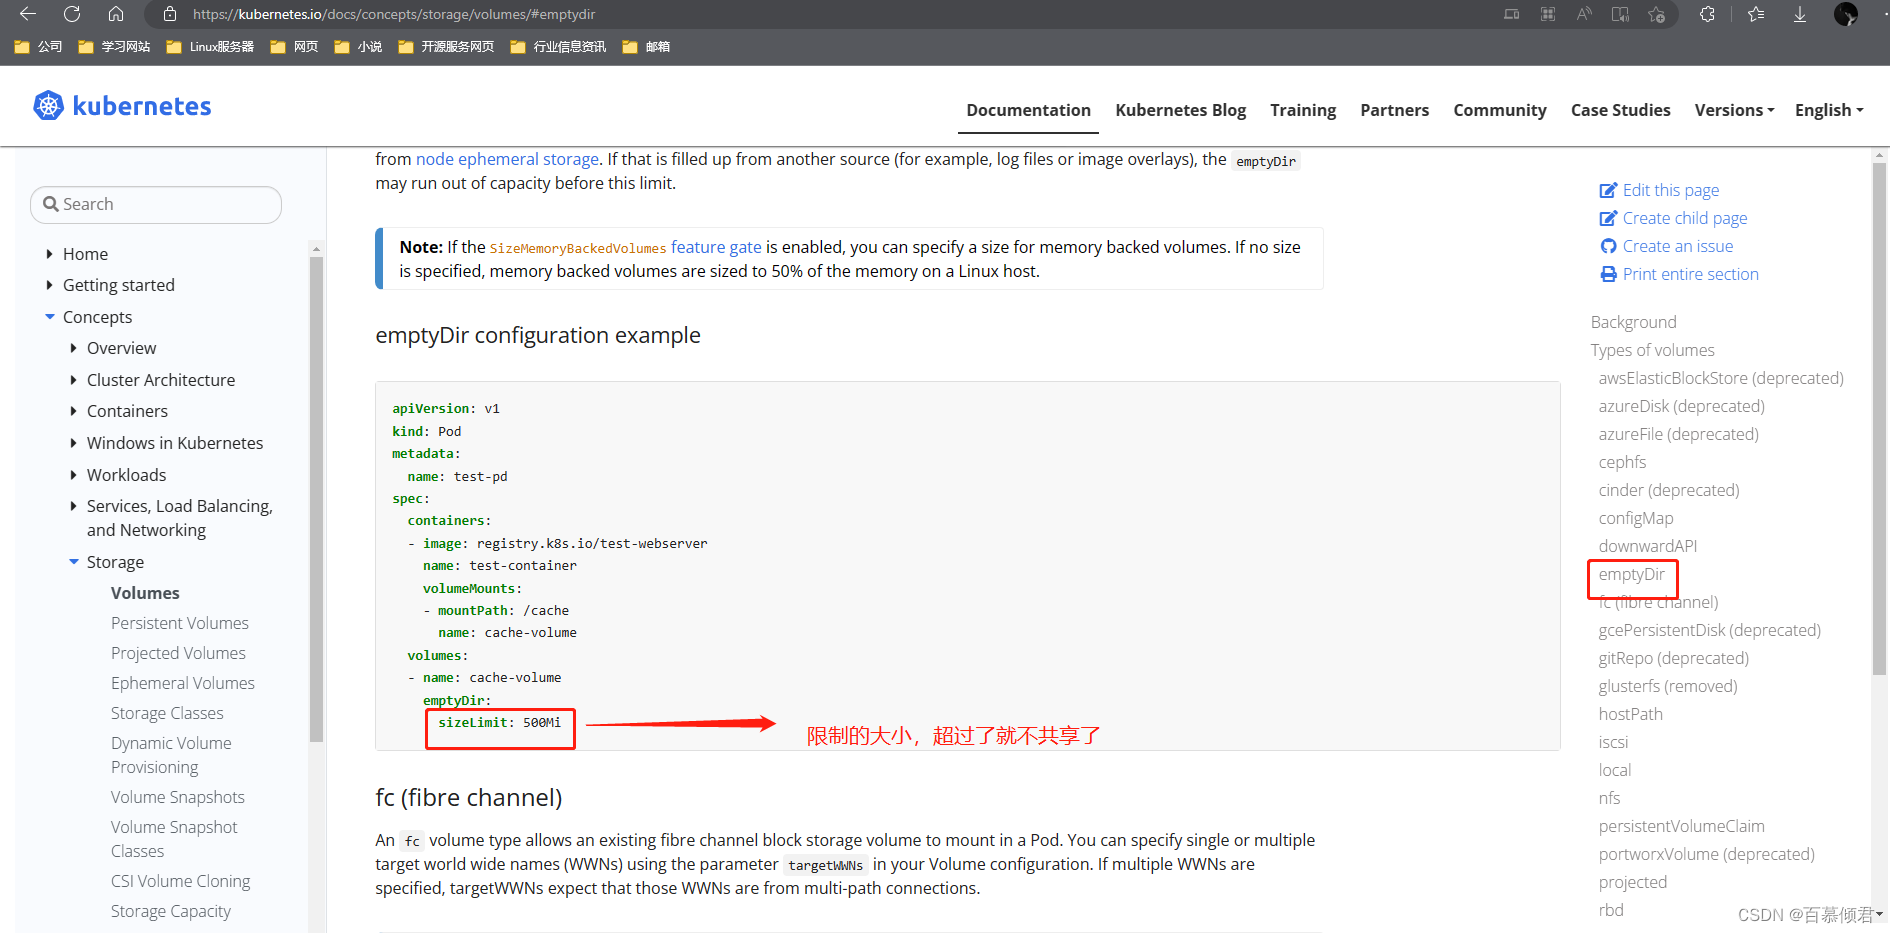The image size is (1890, 933).
Task: Go to browser home page icon
Action: [x=116, y=14]
